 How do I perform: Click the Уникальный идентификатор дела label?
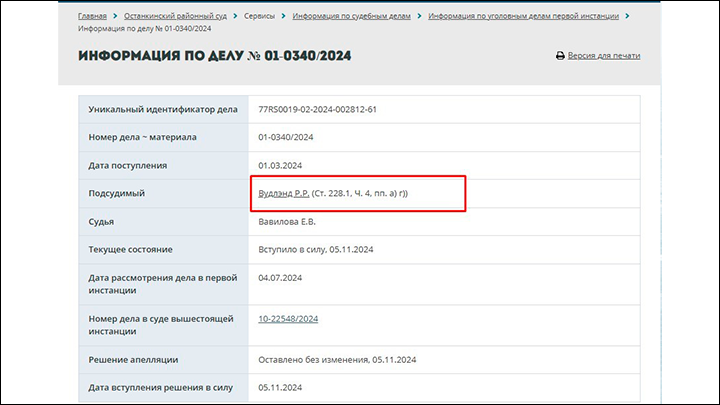click(x=163, y=109)
